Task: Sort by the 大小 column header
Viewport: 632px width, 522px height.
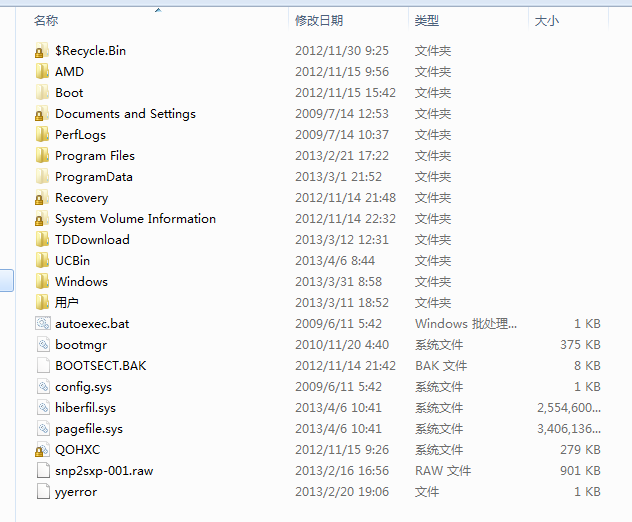Action: [547, 21]
